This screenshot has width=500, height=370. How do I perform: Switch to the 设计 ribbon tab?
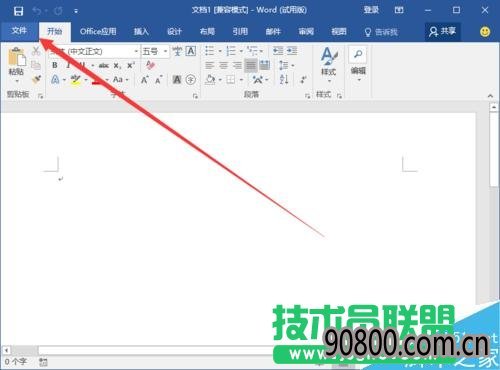174,32
